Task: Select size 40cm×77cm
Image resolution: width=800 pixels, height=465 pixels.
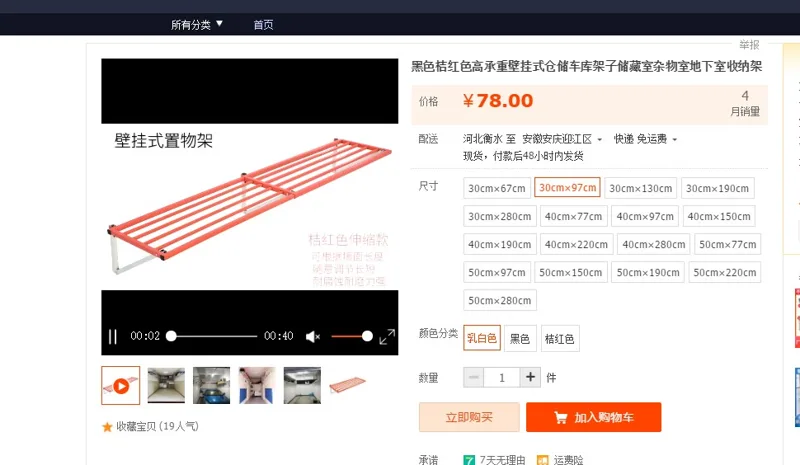Action: click(573, 216)
